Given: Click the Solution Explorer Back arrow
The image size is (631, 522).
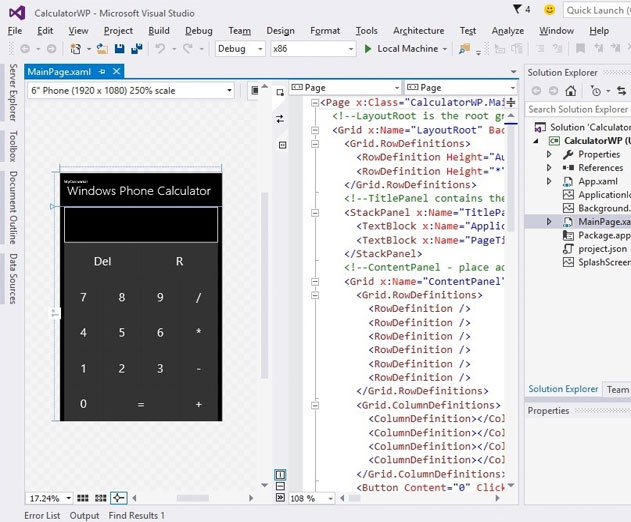Looking at the screenshot, I should pos(536,91).
